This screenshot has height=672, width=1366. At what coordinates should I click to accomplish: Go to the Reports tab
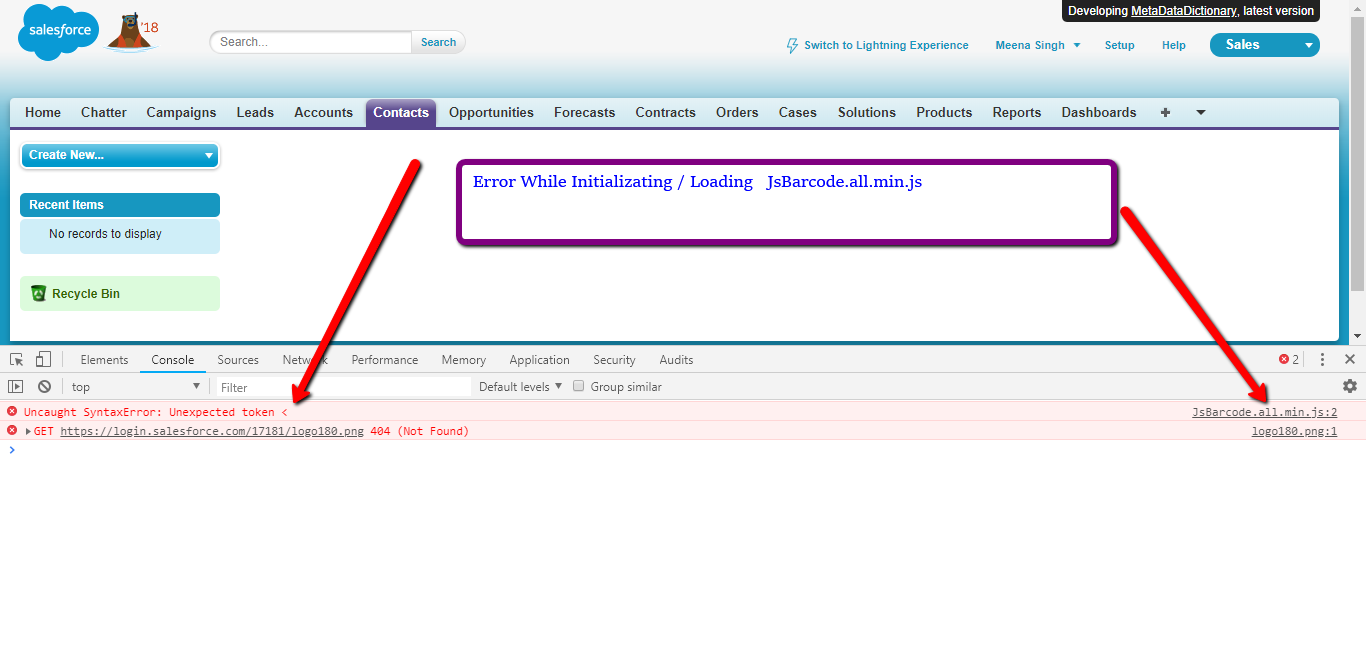[1017, 113]
